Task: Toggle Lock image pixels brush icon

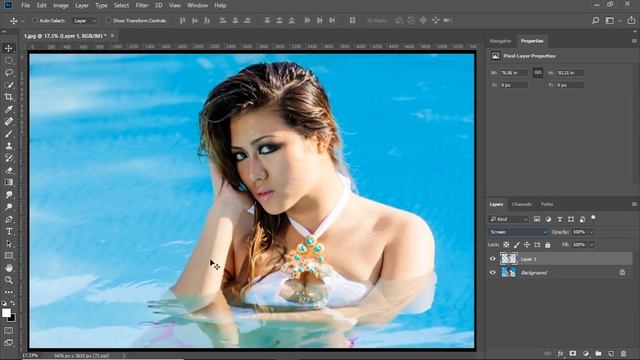Action: point(517,244)
